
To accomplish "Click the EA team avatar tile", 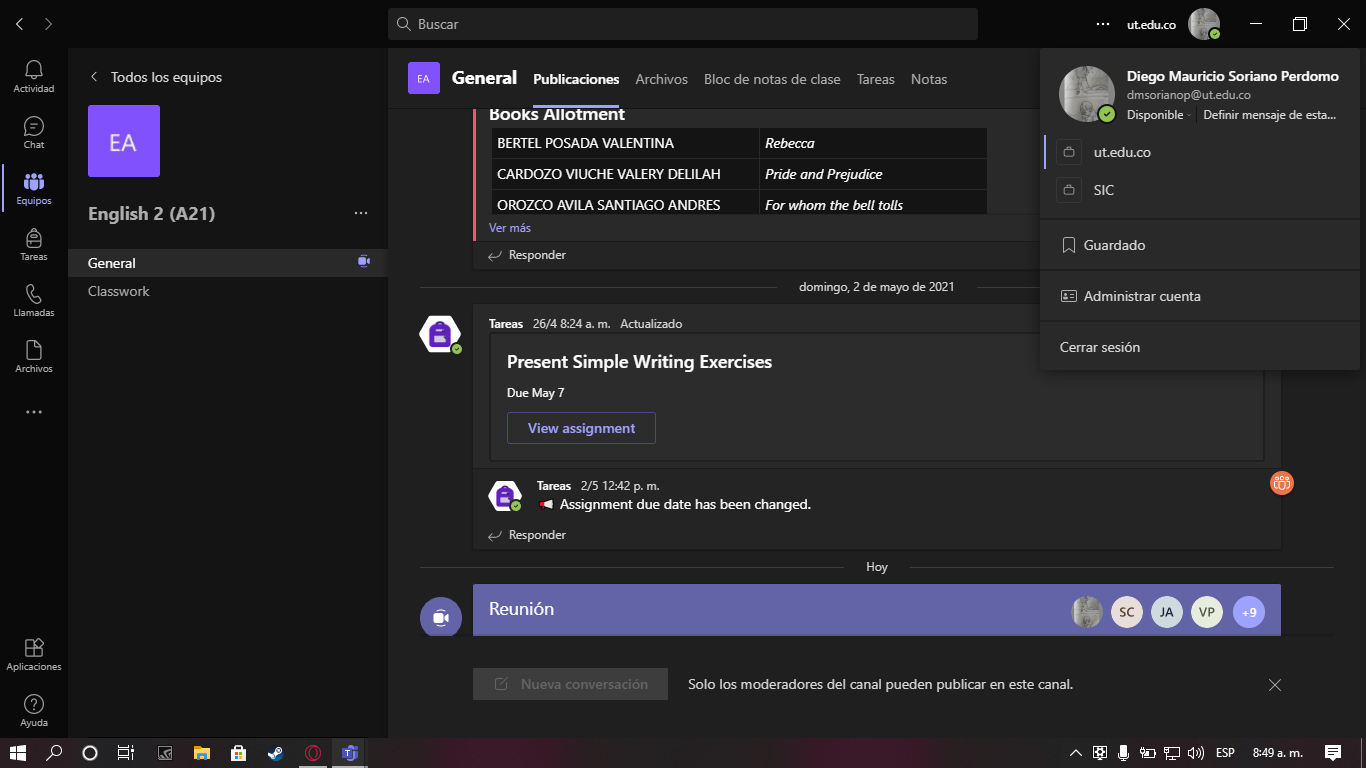I will click(x=124, y=141).
